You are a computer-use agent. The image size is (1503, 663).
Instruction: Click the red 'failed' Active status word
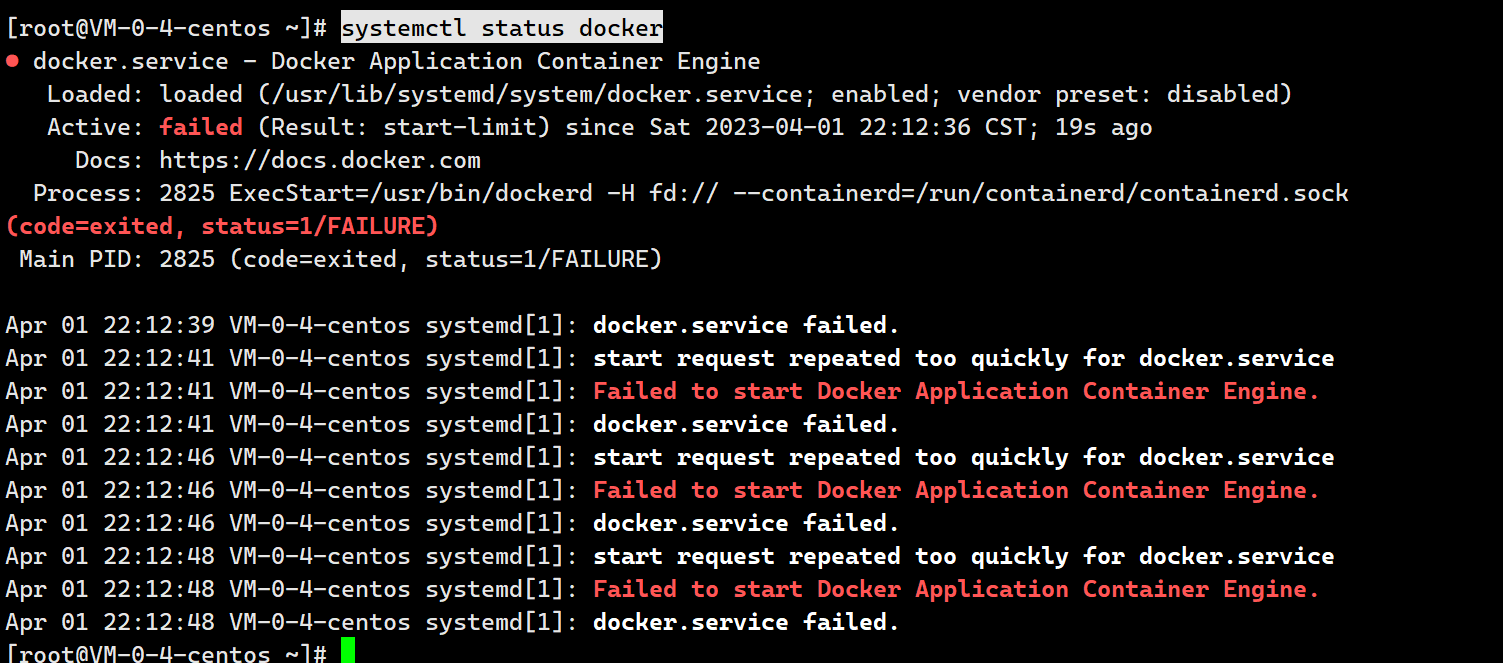(x=201, y=127)
